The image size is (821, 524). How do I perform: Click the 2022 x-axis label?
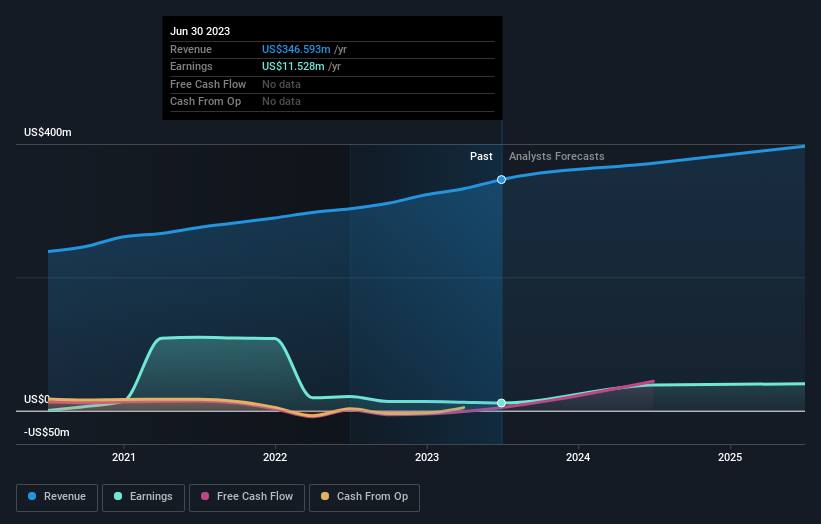pos(275,458)
